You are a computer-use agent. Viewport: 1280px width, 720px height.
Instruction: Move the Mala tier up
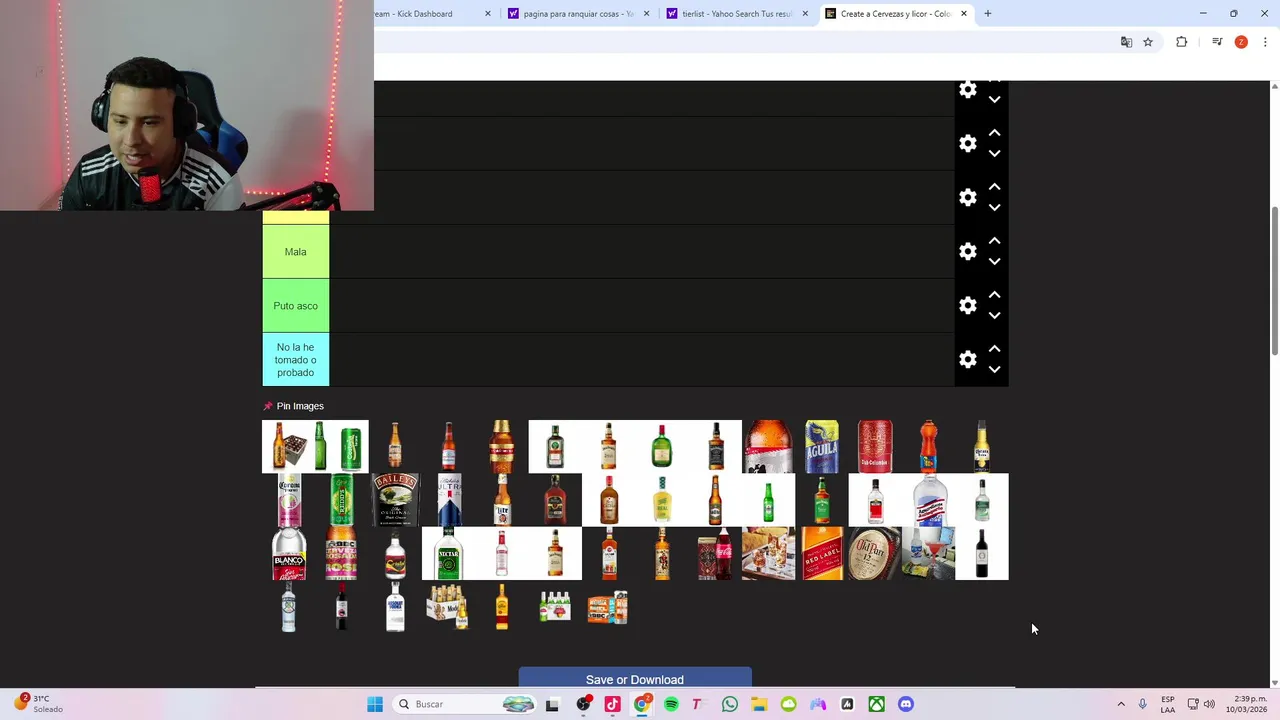tap(994, 241)
